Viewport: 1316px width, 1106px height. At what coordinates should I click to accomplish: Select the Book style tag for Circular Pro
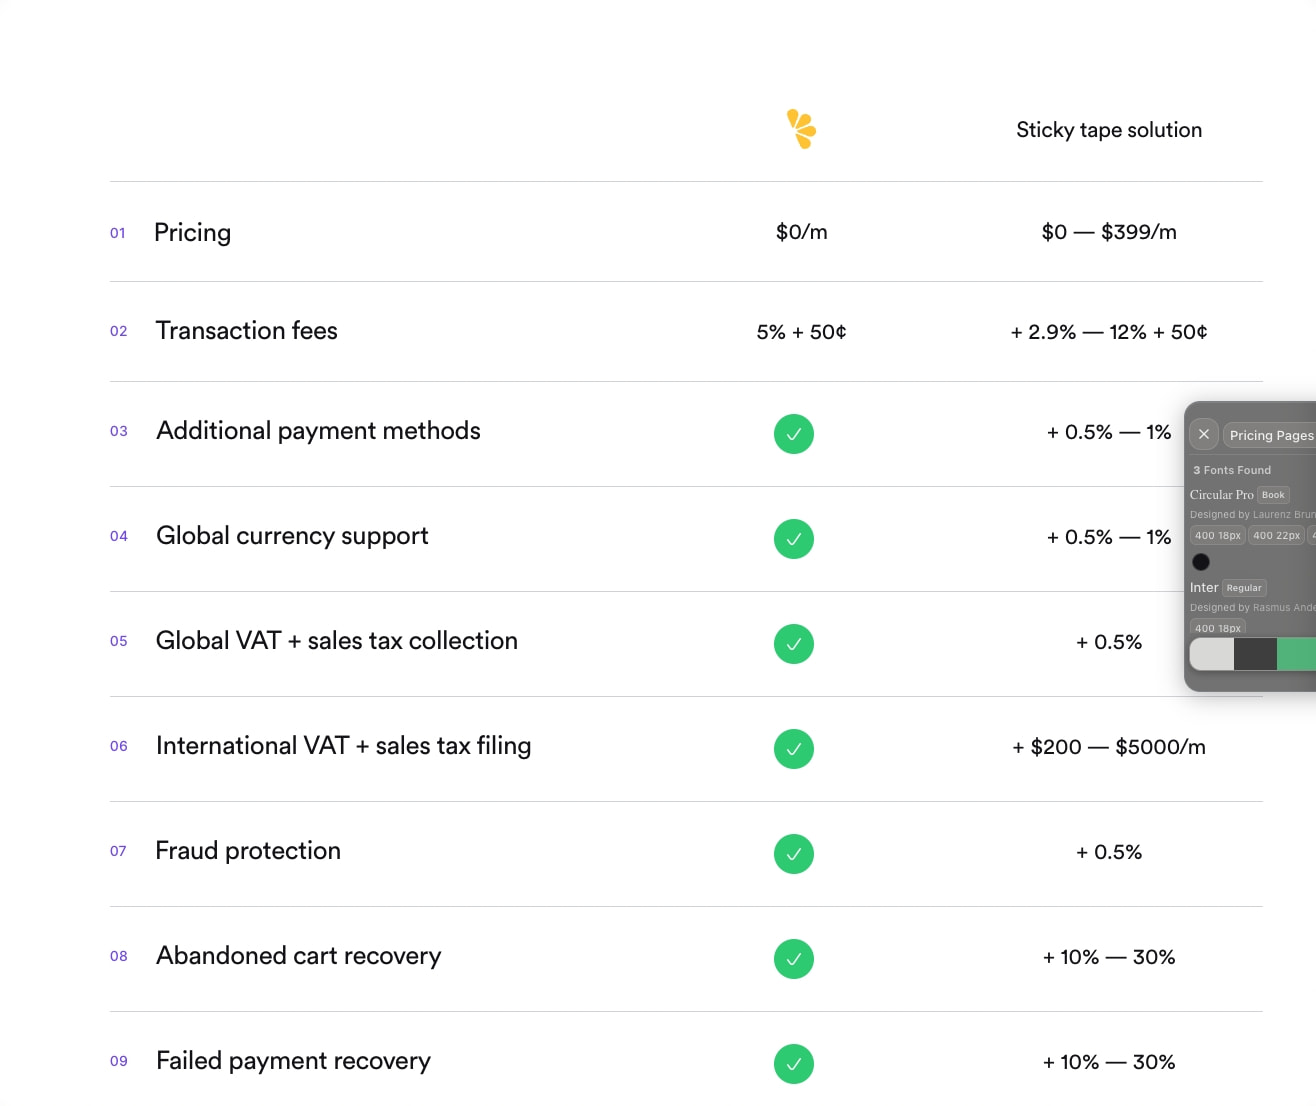pyautogui.click(x=1273, y=495)
